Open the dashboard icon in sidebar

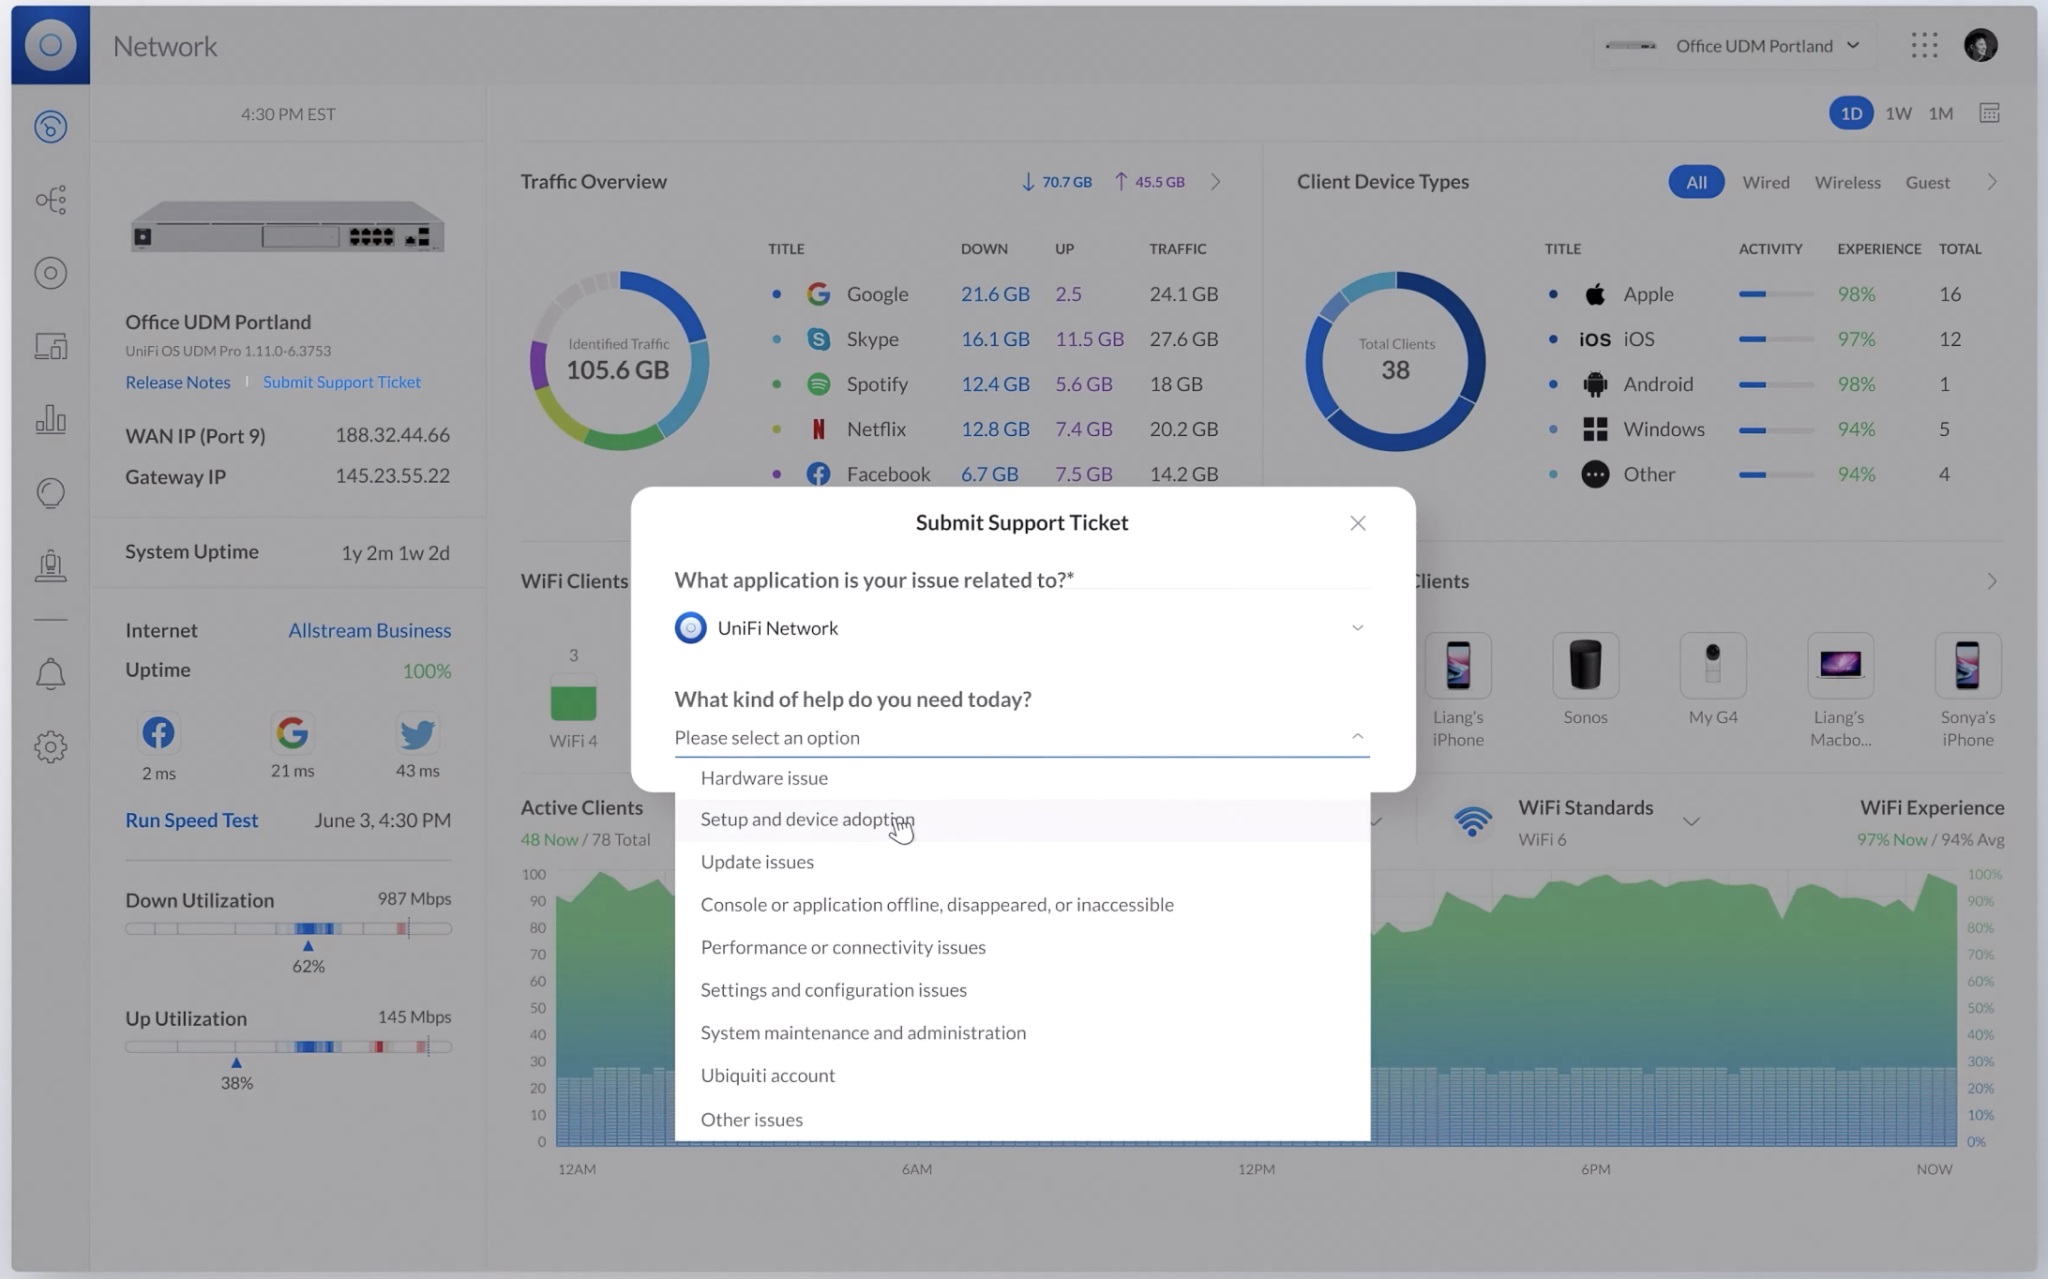(50, 127)
